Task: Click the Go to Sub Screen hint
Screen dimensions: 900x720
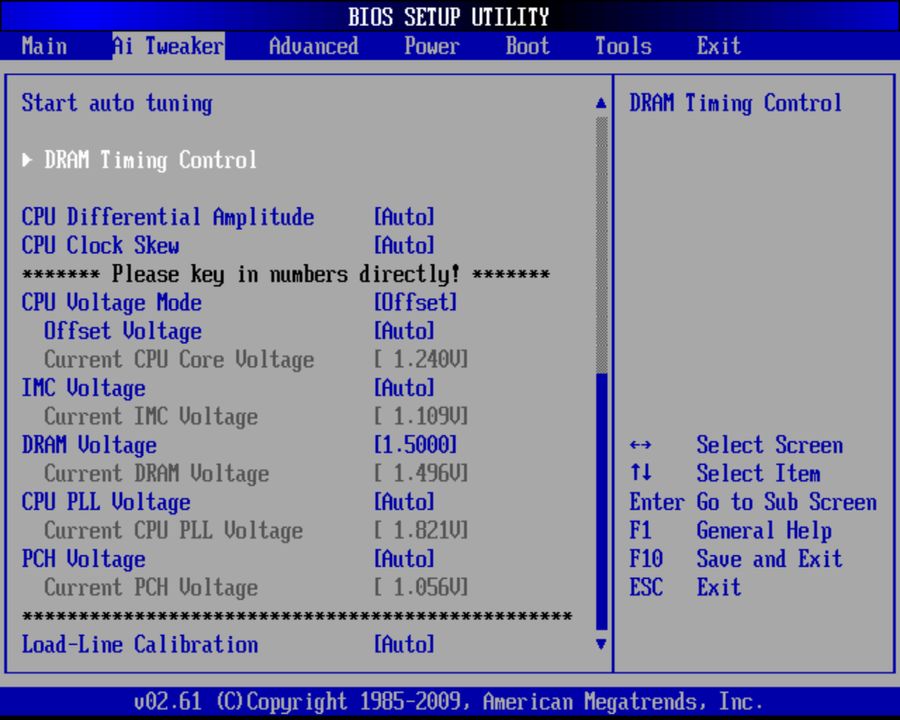Action: point(753,502)
